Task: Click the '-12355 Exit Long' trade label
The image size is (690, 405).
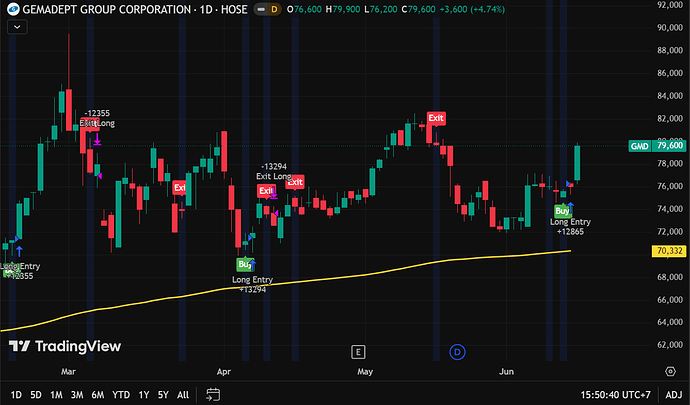Action: point(97,118)
